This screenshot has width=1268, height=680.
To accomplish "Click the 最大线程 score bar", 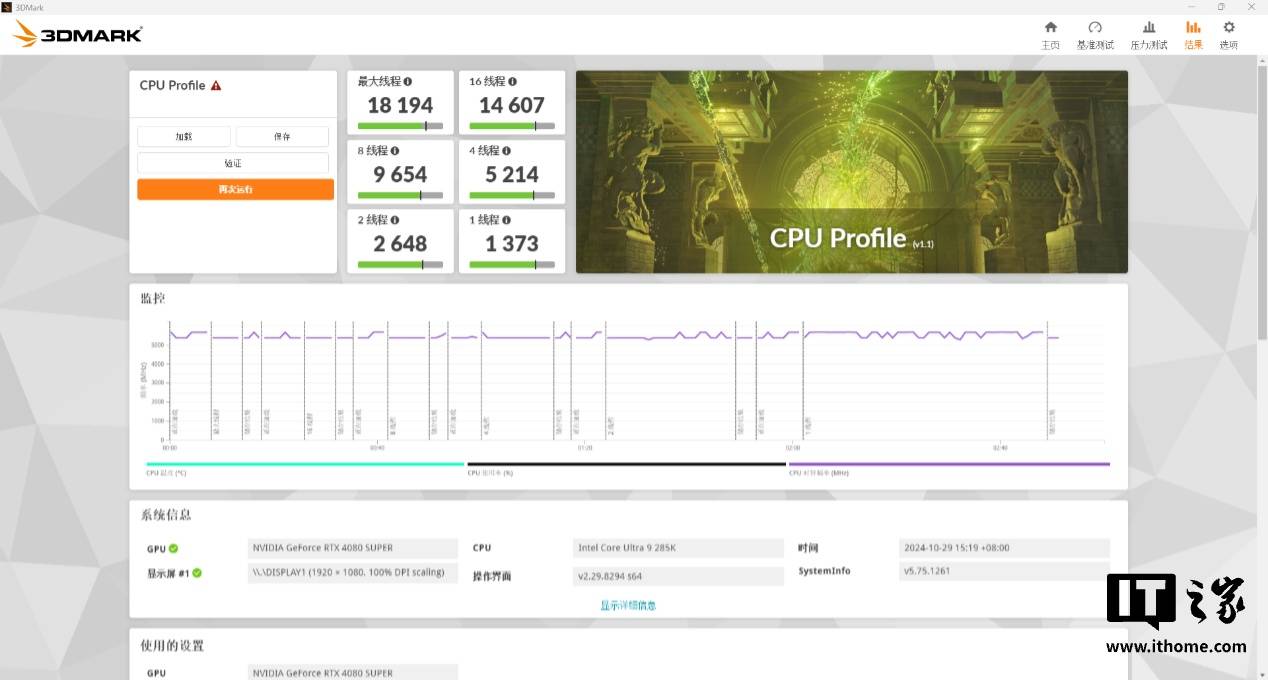I will 400,126.
